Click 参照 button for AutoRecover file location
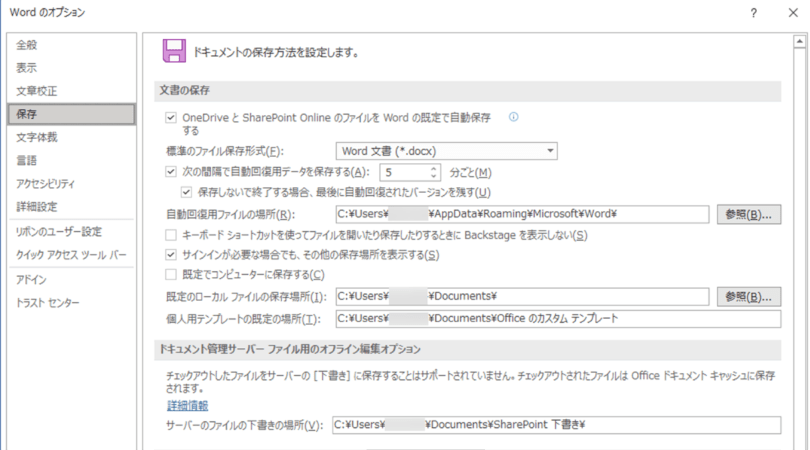The height and width of the screenshot is (450, 810). 749,214
